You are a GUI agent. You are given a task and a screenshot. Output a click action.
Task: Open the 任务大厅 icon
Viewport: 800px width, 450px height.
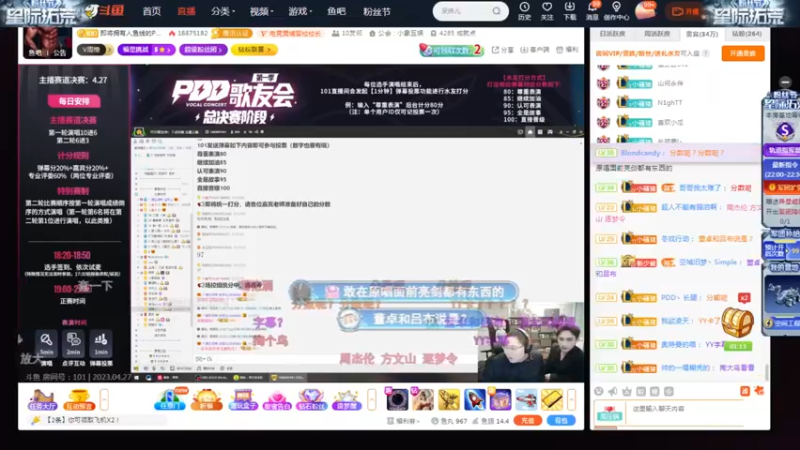click(42, 399)
